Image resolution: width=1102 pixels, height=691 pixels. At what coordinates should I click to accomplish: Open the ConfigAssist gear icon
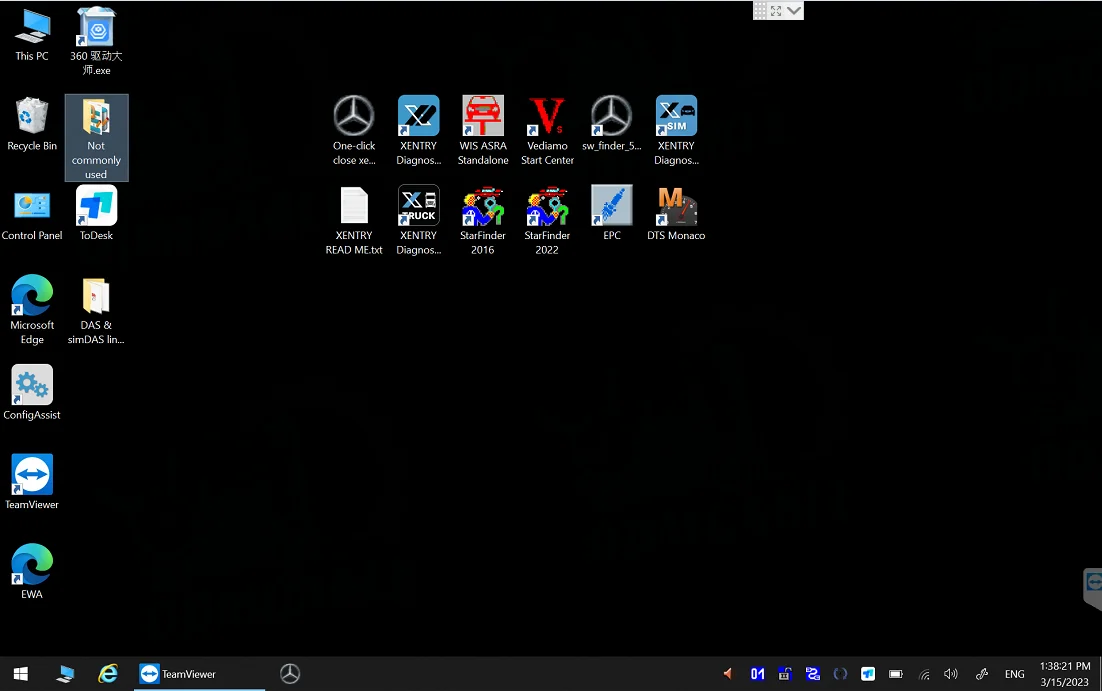32,386
